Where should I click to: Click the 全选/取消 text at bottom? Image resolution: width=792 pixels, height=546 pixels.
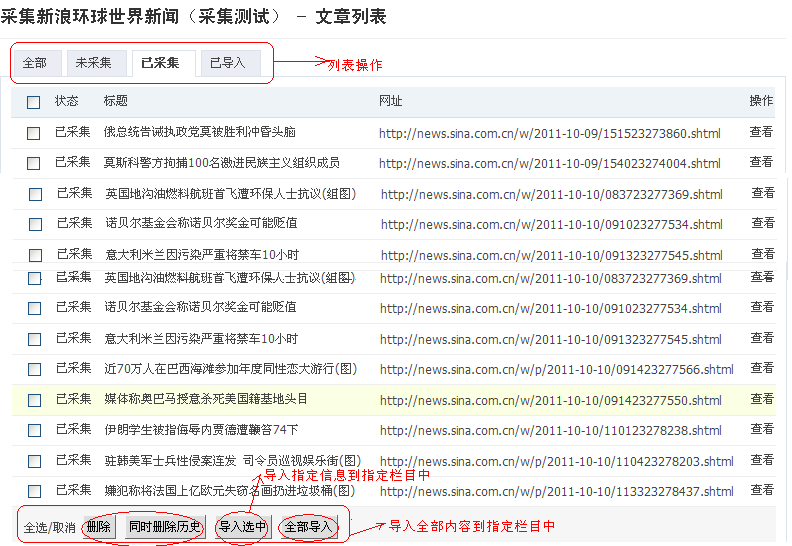click(x=49, y=528)
